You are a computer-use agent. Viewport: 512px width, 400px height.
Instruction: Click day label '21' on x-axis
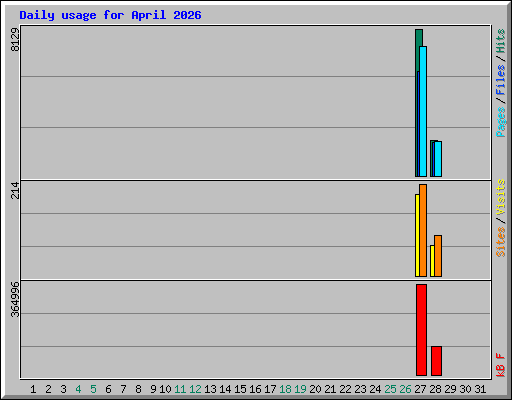click(x=330, y=389)
